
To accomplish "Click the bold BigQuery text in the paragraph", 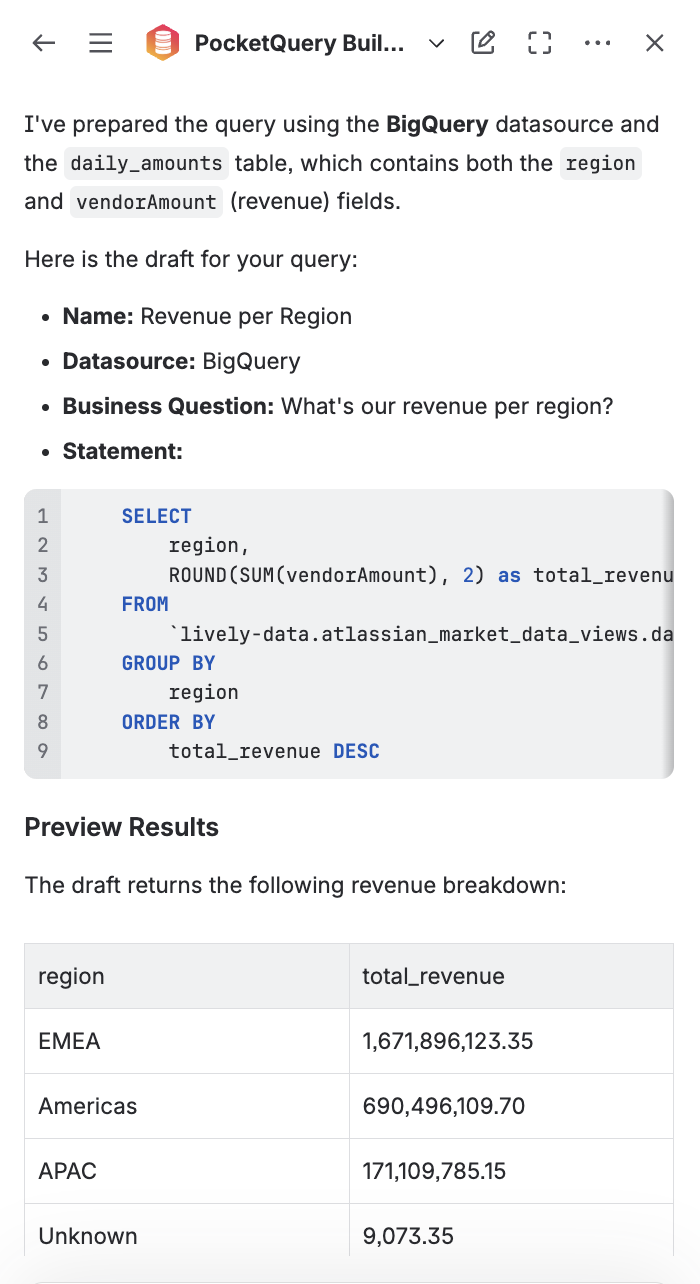I will (x=437, y=125).
